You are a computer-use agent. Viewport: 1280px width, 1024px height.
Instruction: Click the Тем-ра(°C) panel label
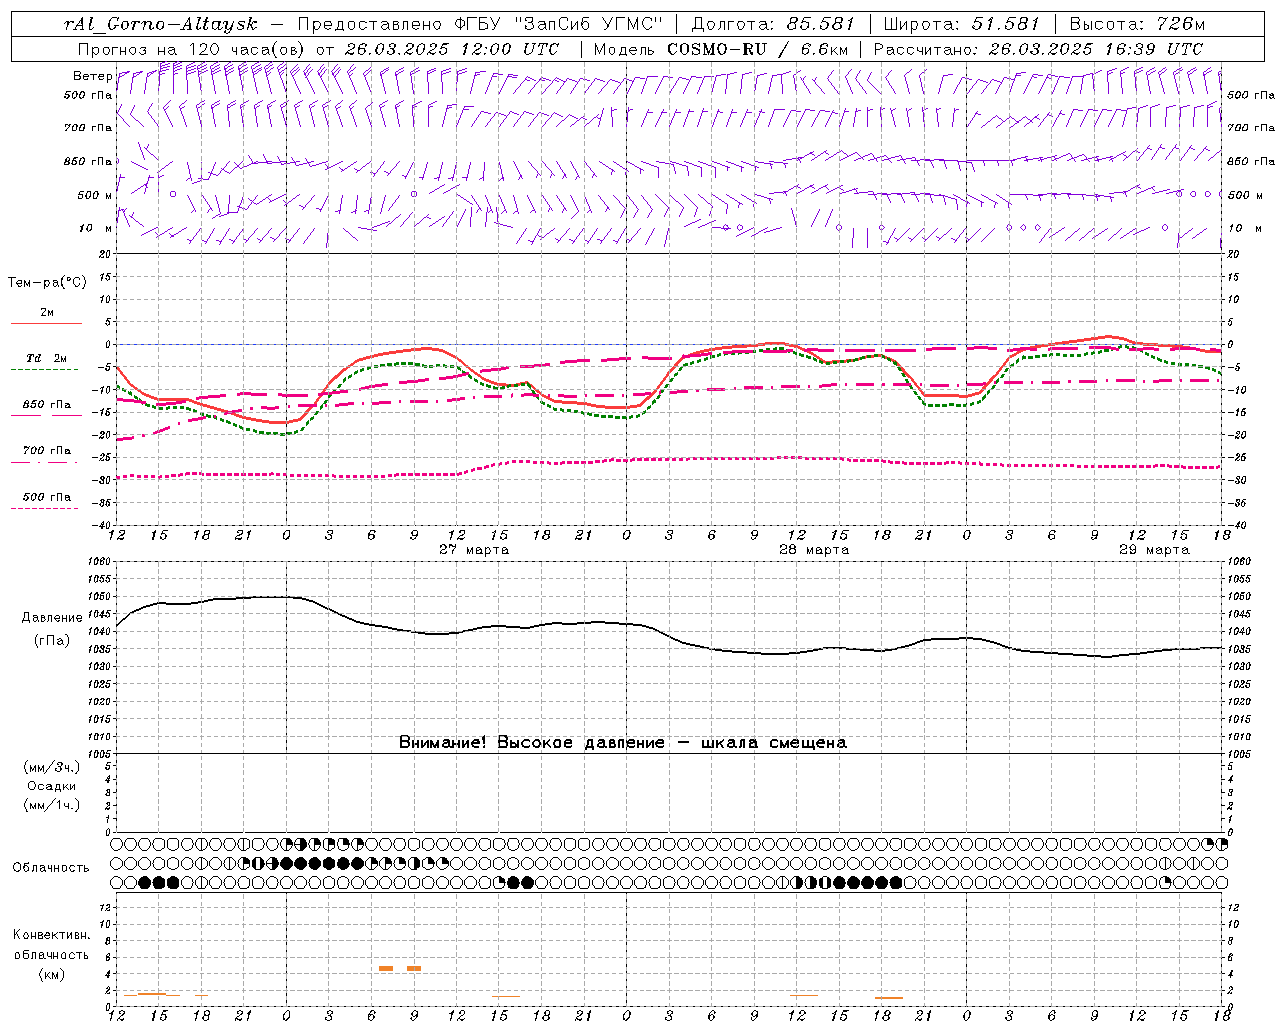(x=47, y=283)
